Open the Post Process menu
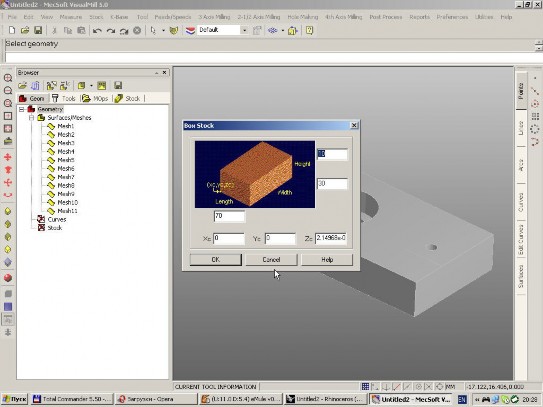 [x=385, y=17]
